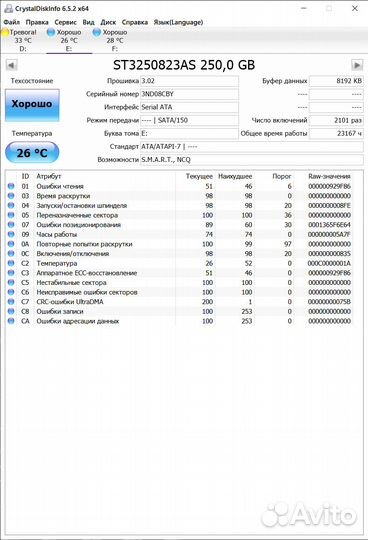Click the Raw-значения column header
The image size is (368, 540).
pos(329,176)
